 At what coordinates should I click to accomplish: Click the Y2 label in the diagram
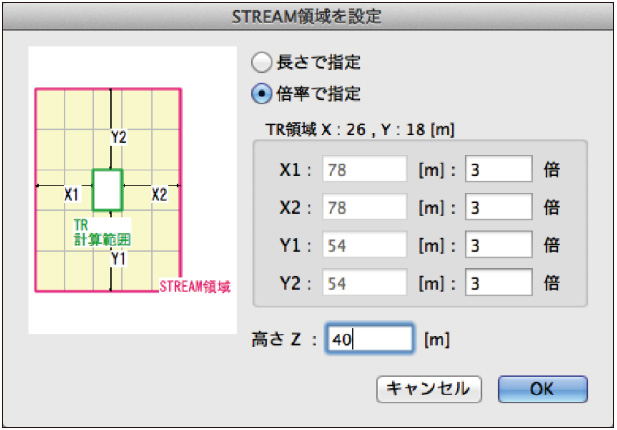click(x=118, y=136)
